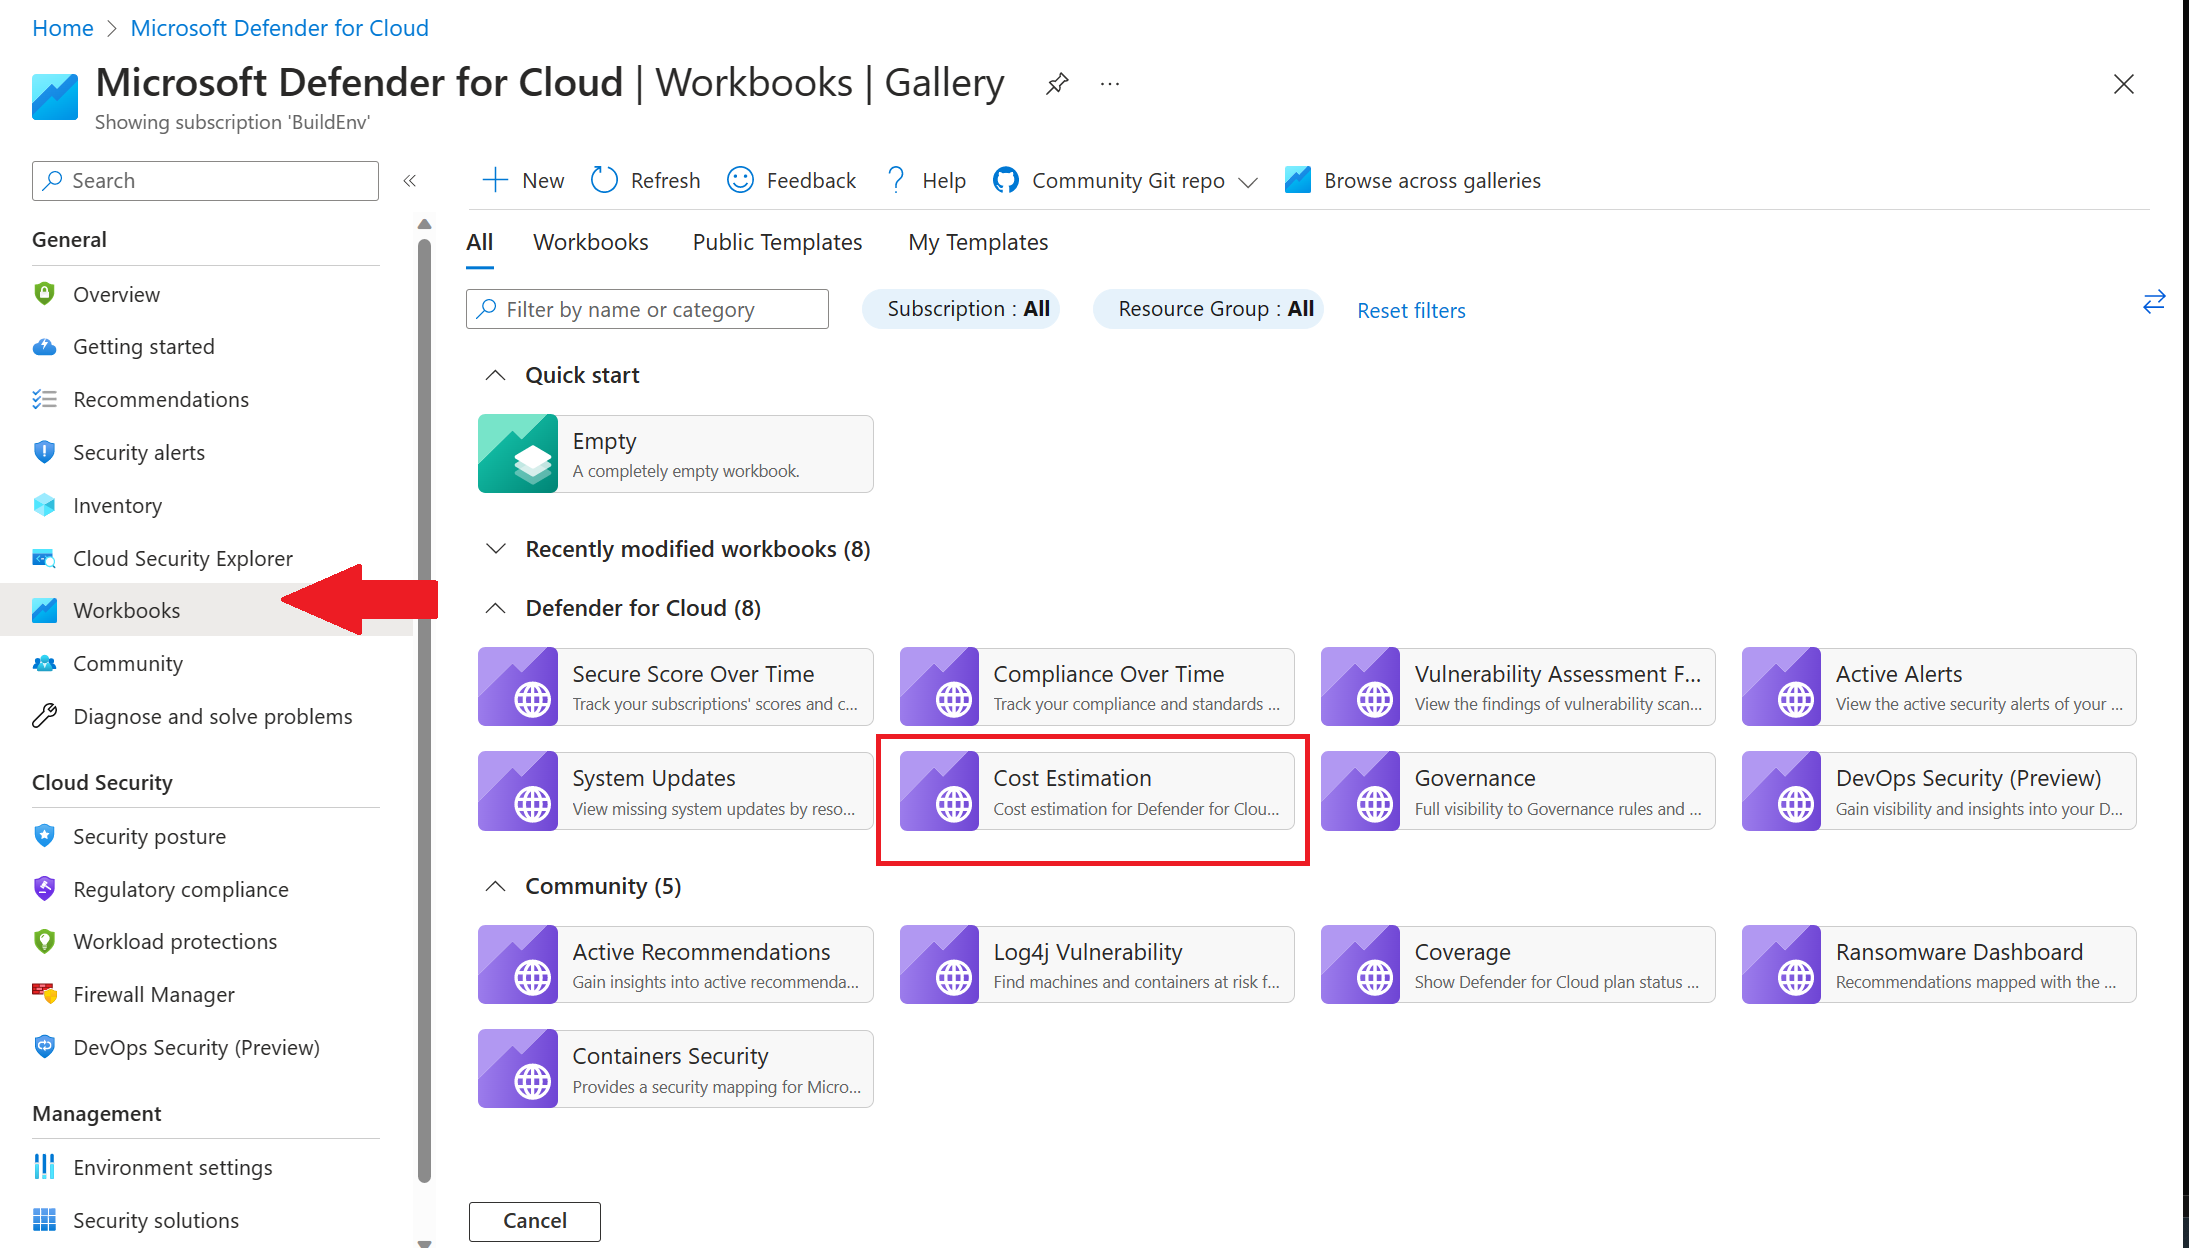Toggle gallery view with swap arrows icon
Viewport: 2189px width, 1248px height.
(x=2153, y=301)
